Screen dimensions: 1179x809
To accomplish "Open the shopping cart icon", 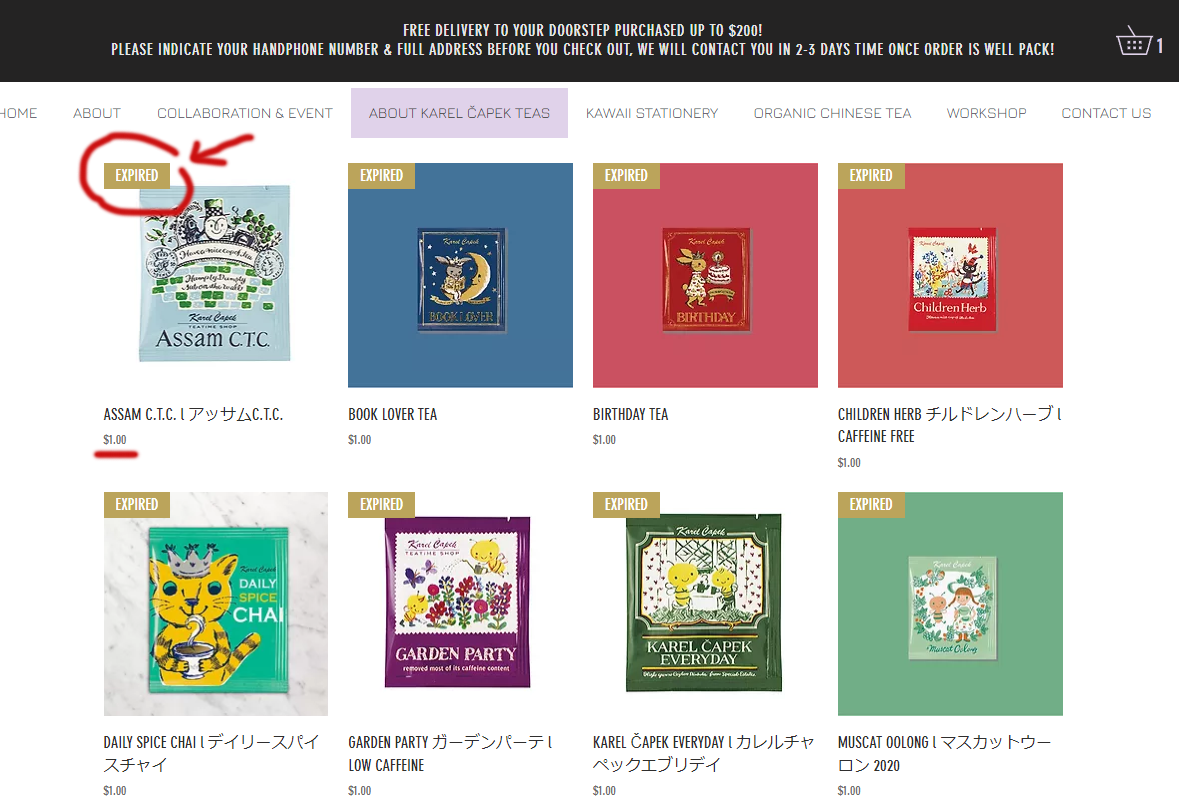I will [x=1134, y=41].
